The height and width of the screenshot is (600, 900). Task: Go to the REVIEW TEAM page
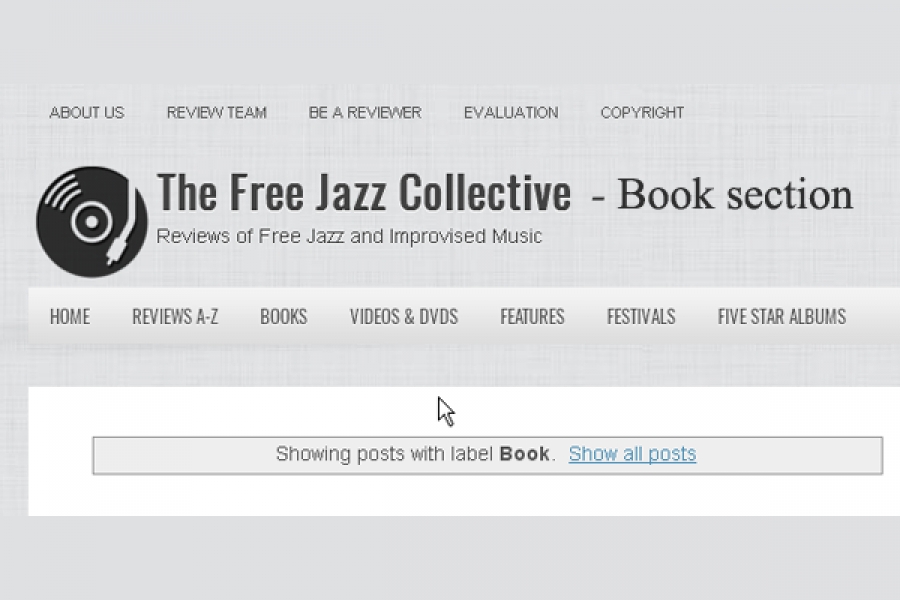(x=216, y=113)
